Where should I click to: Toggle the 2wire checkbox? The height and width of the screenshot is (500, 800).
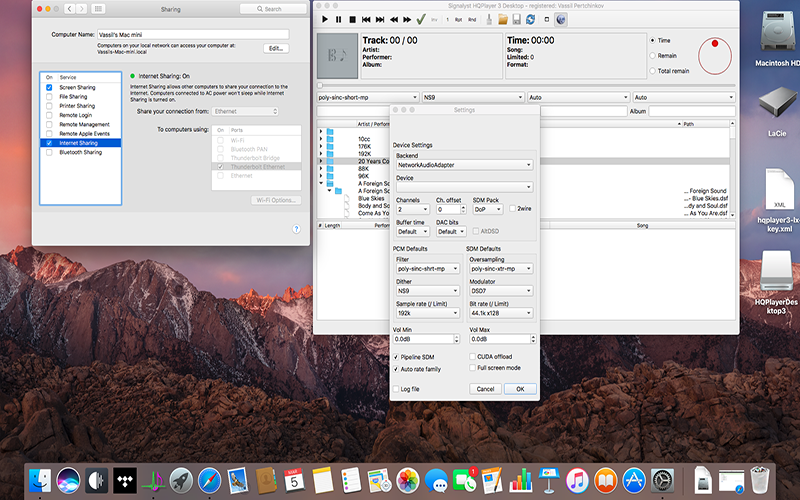pyautogui.click(x=513, y=209)
